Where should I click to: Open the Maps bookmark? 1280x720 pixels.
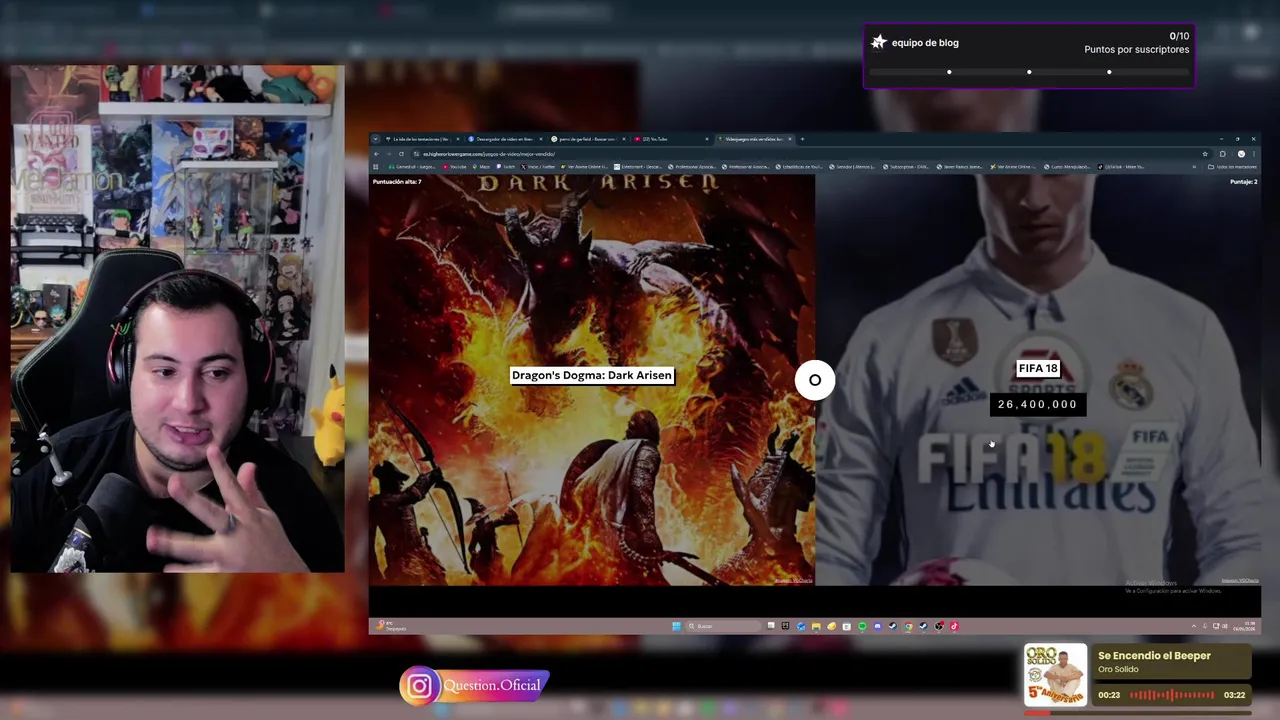tap(481, 167)
